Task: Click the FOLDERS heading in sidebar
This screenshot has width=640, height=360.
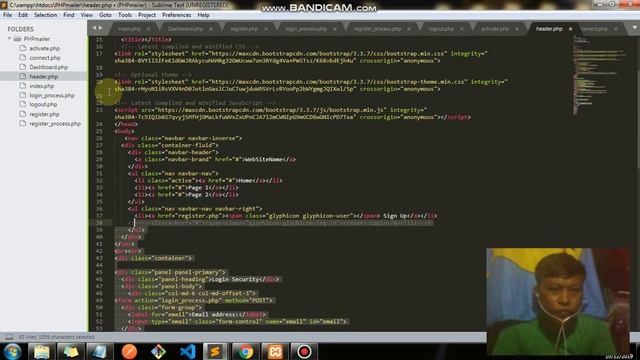Action: pos(20,29)
